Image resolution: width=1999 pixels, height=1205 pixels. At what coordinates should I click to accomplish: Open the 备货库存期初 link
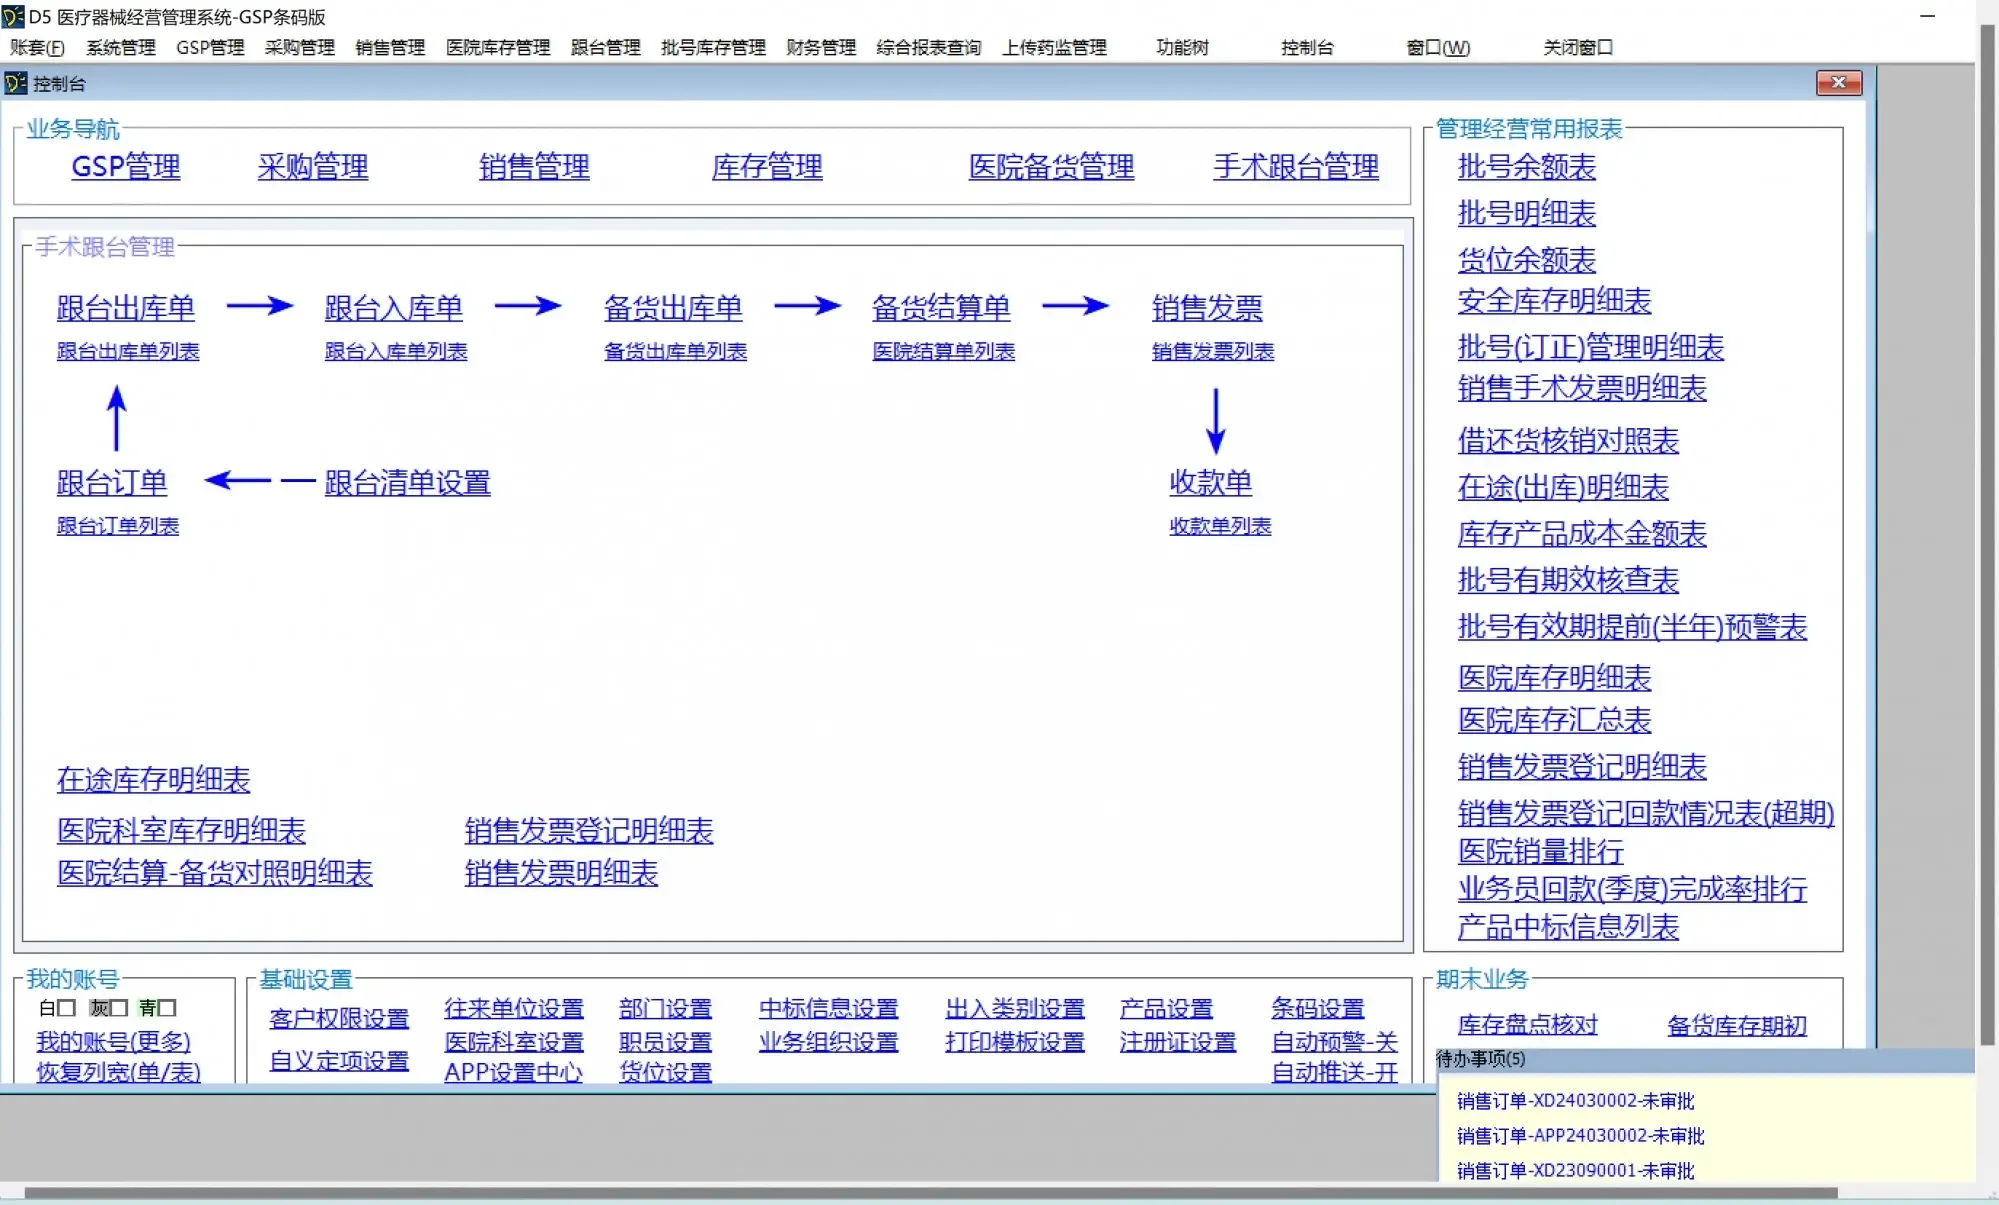pos(1737,1025)
